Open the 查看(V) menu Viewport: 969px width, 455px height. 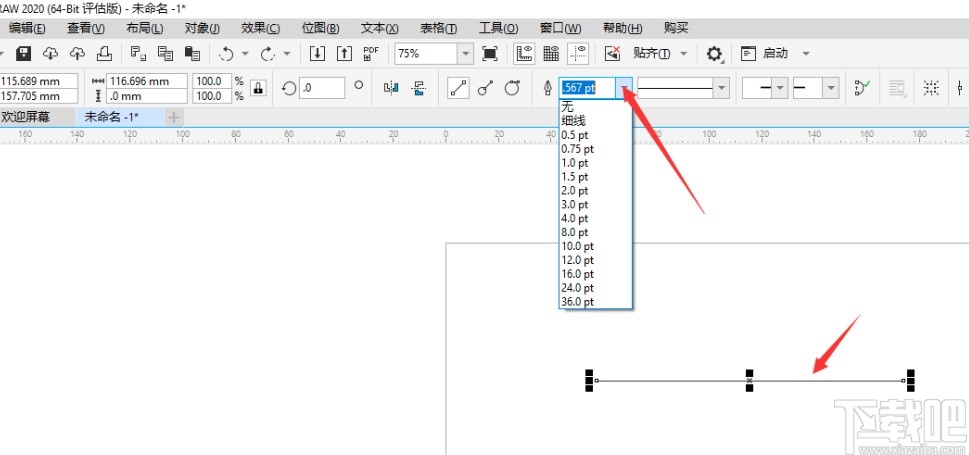(x=86, y=28)
